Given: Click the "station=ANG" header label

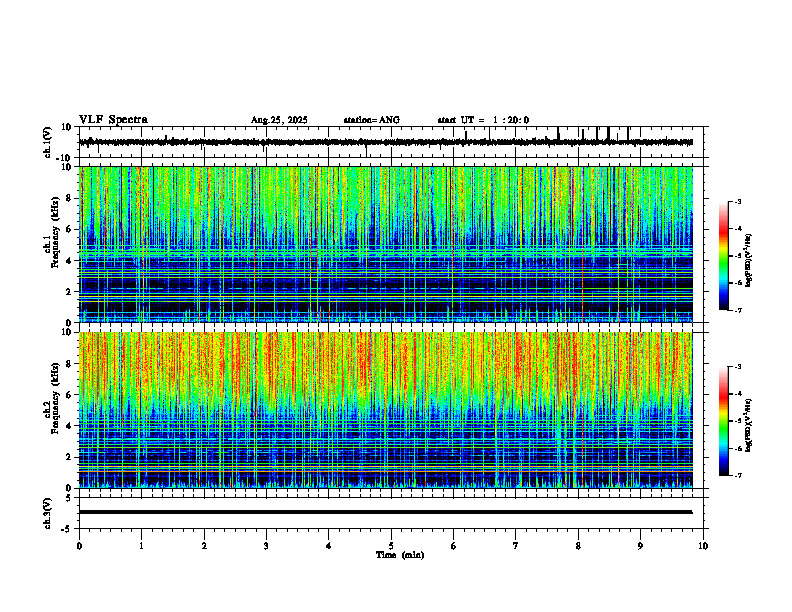Looking at the screenshot, I should pos(371,120).
